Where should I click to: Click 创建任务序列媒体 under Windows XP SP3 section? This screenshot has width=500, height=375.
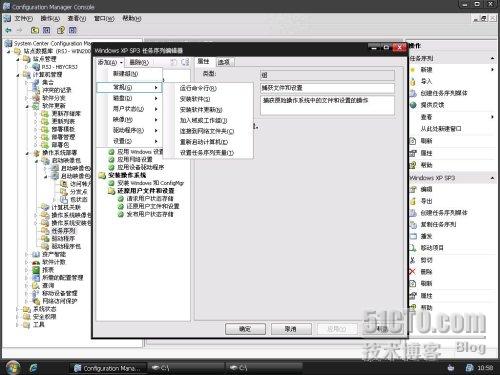[444, 213]
